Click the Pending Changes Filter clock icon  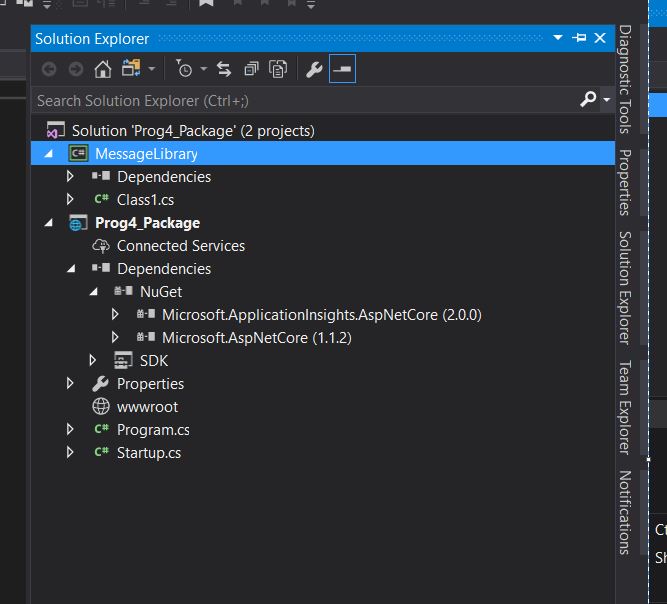click(184, 69)
